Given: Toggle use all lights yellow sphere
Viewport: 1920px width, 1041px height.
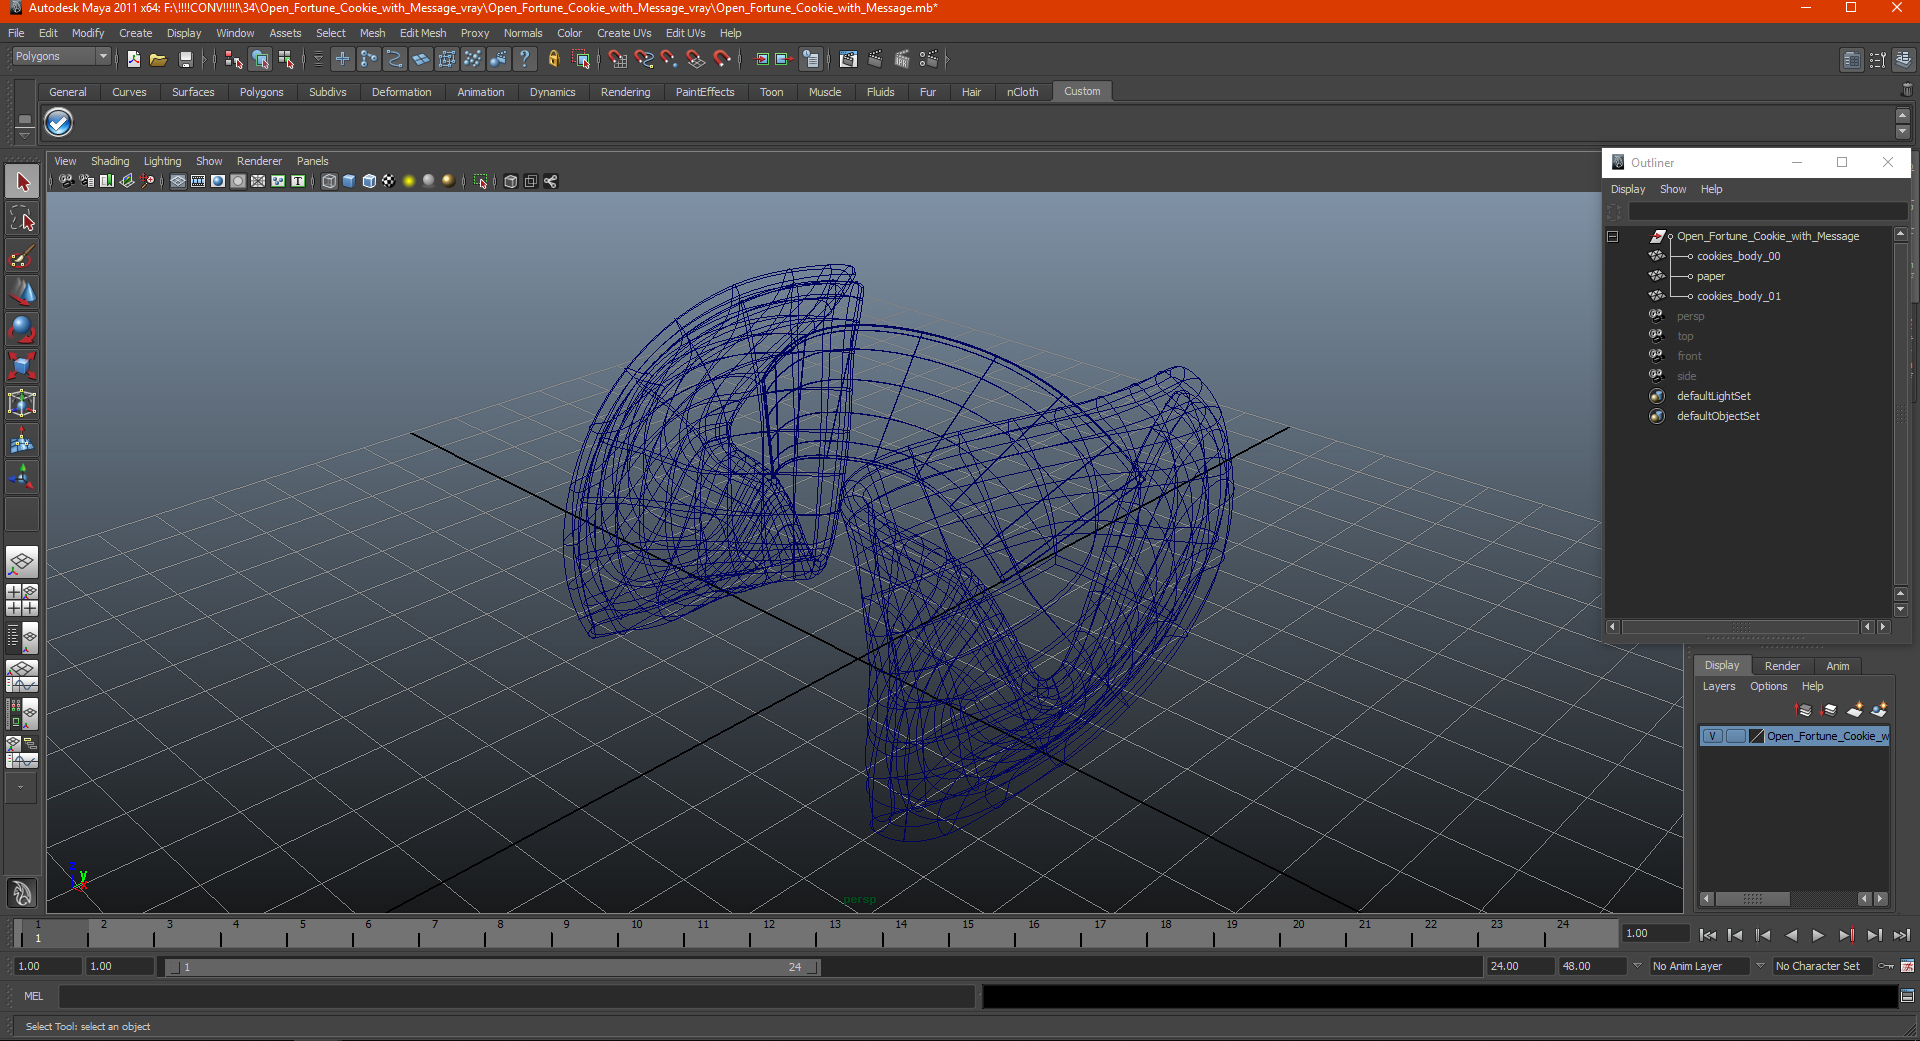Looking at the screenshot, I should coord(409,181).
